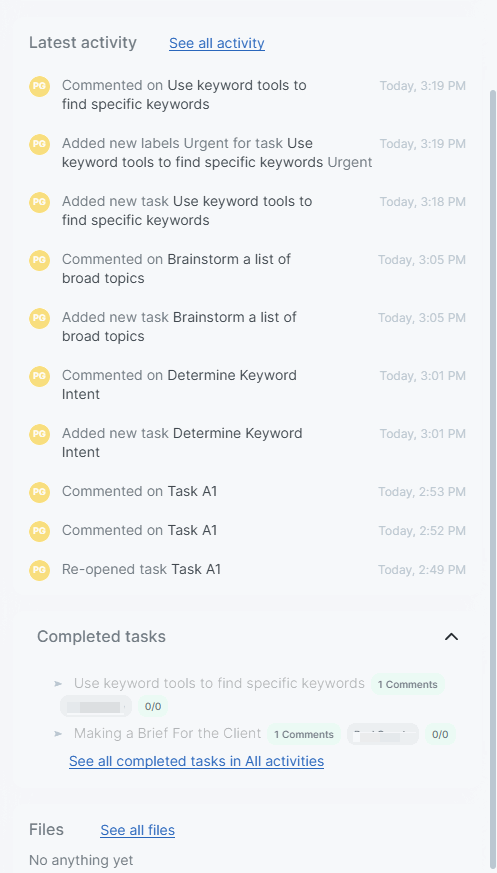Click 1 Comments badge on Use keyword tools task

point(407,684)
